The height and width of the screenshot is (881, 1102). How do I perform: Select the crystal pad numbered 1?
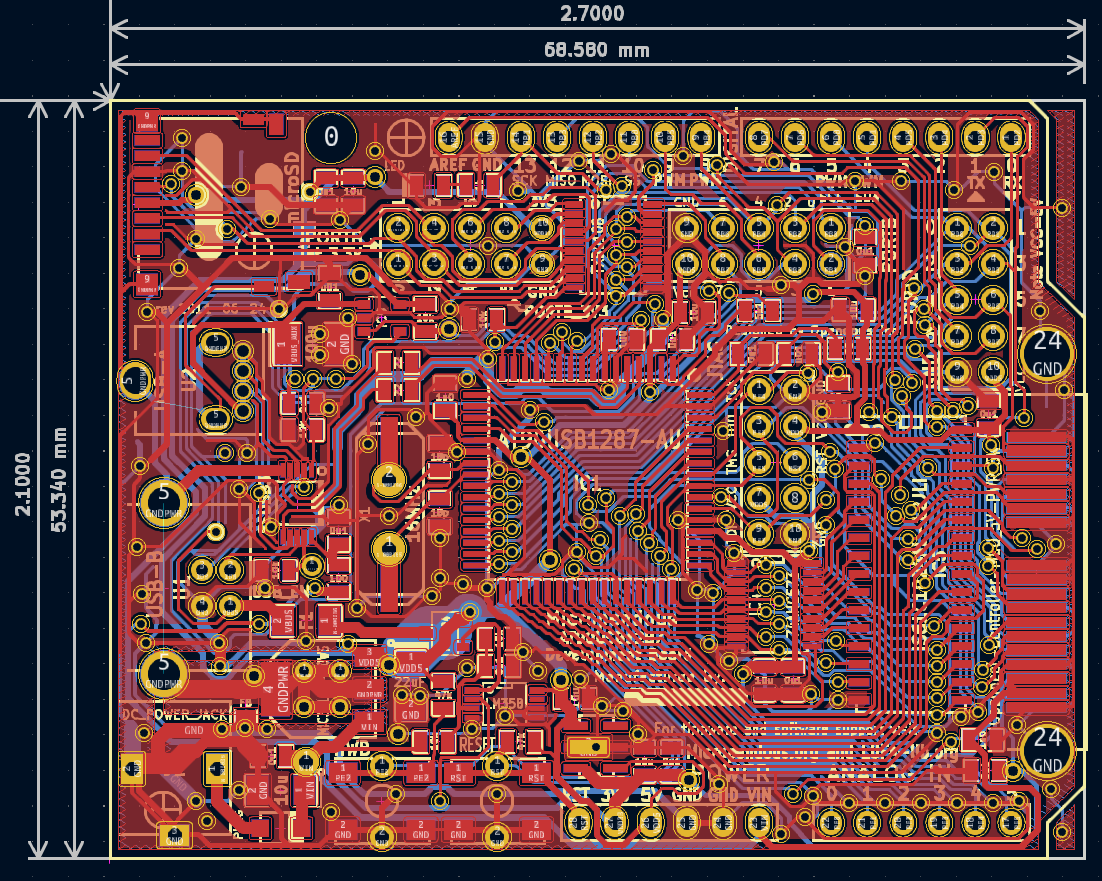pos(388,548)
